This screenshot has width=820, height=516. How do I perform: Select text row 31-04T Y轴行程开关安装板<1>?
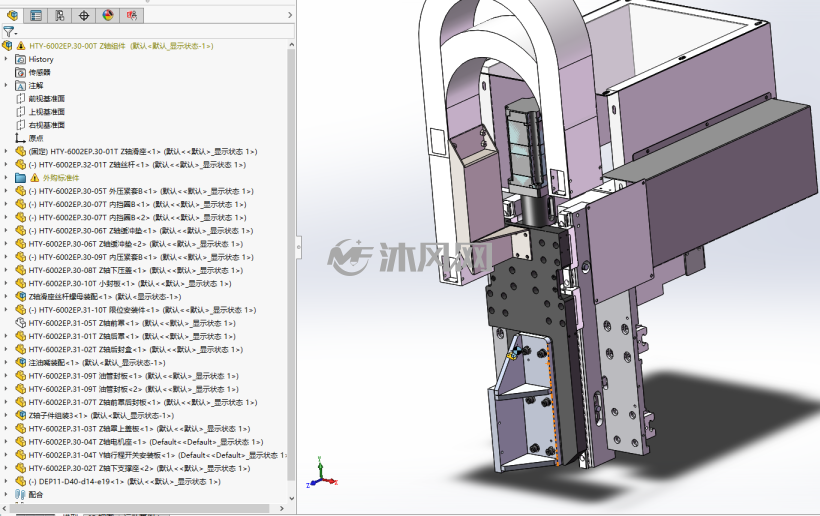[x=157, y=455]
